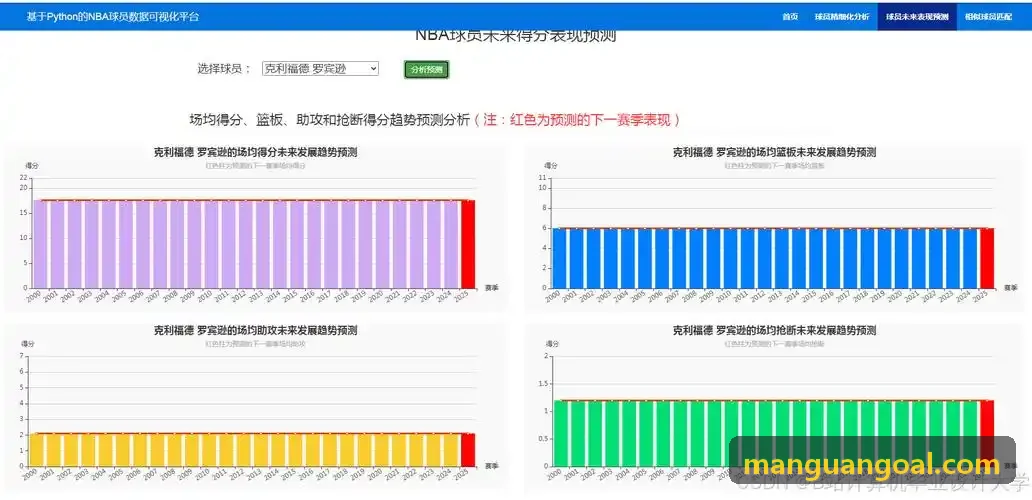The height and width of the screenshot is (500, 1032).
Task: Select the 2004 green bar in 场均抢断 chart
Action: click(x=628, y=433)
